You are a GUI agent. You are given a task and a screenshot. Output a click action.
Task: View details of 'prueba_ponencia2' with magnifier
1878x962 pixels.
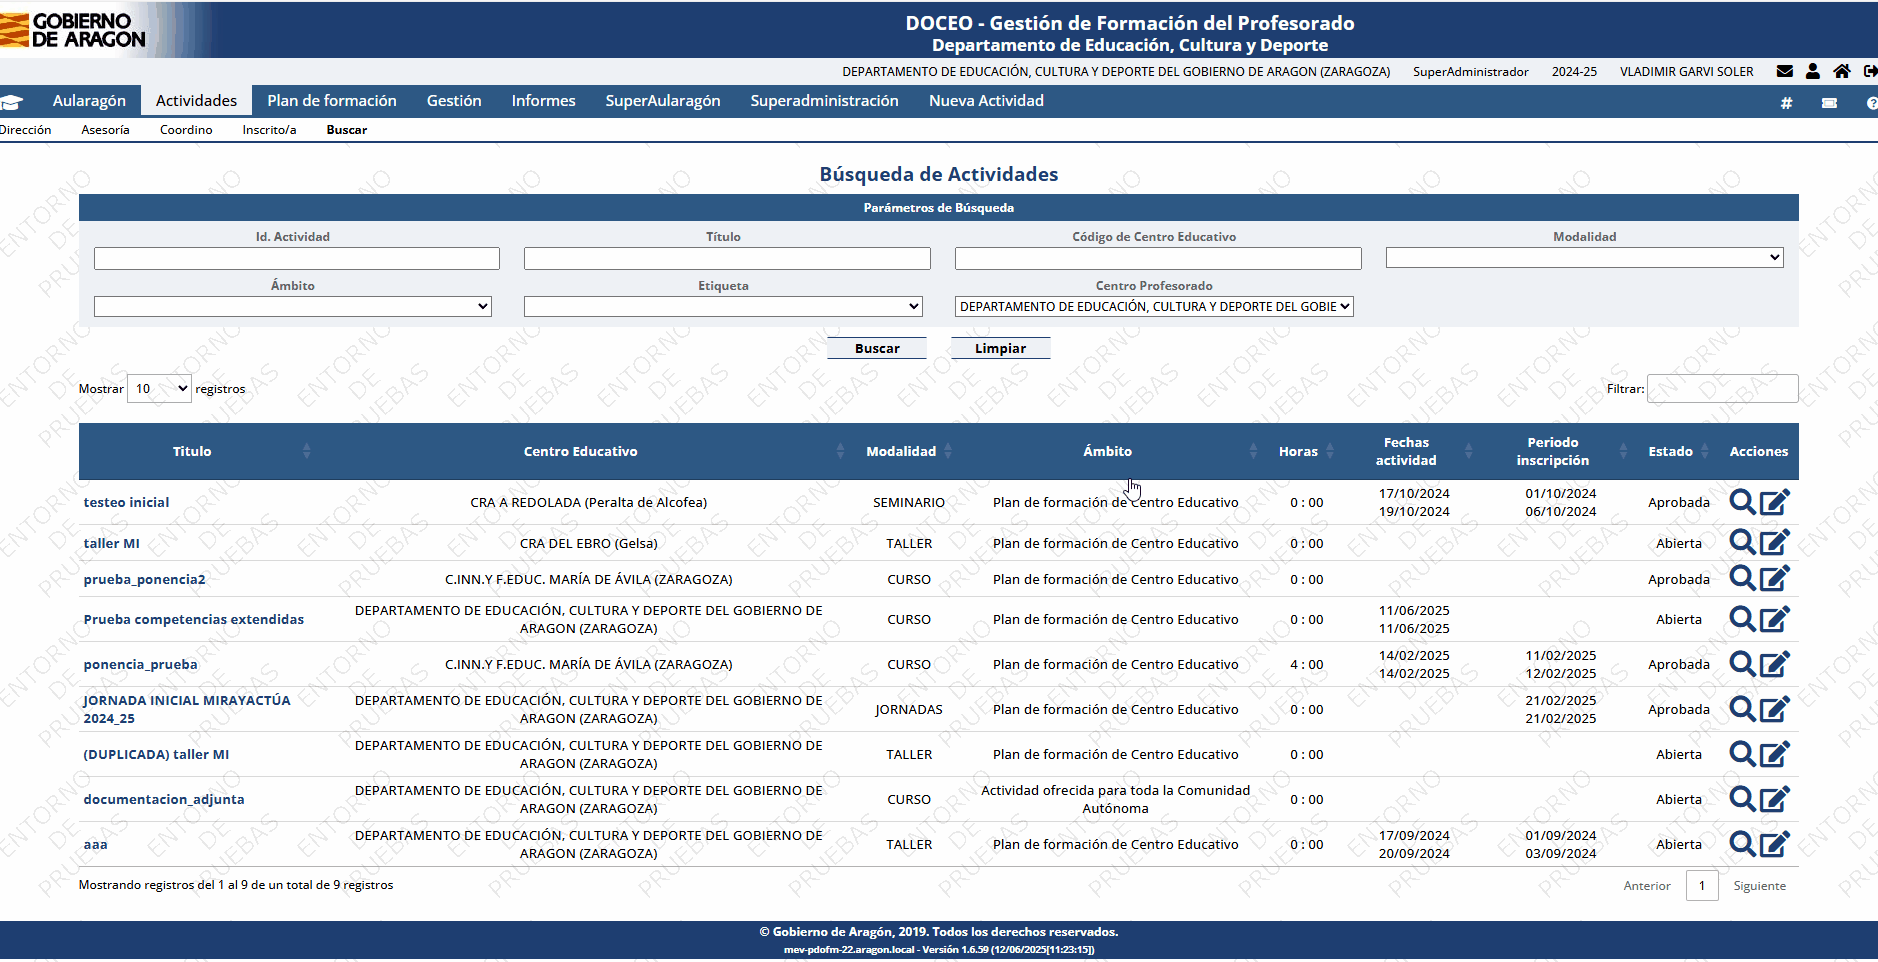click(1742, 579)
